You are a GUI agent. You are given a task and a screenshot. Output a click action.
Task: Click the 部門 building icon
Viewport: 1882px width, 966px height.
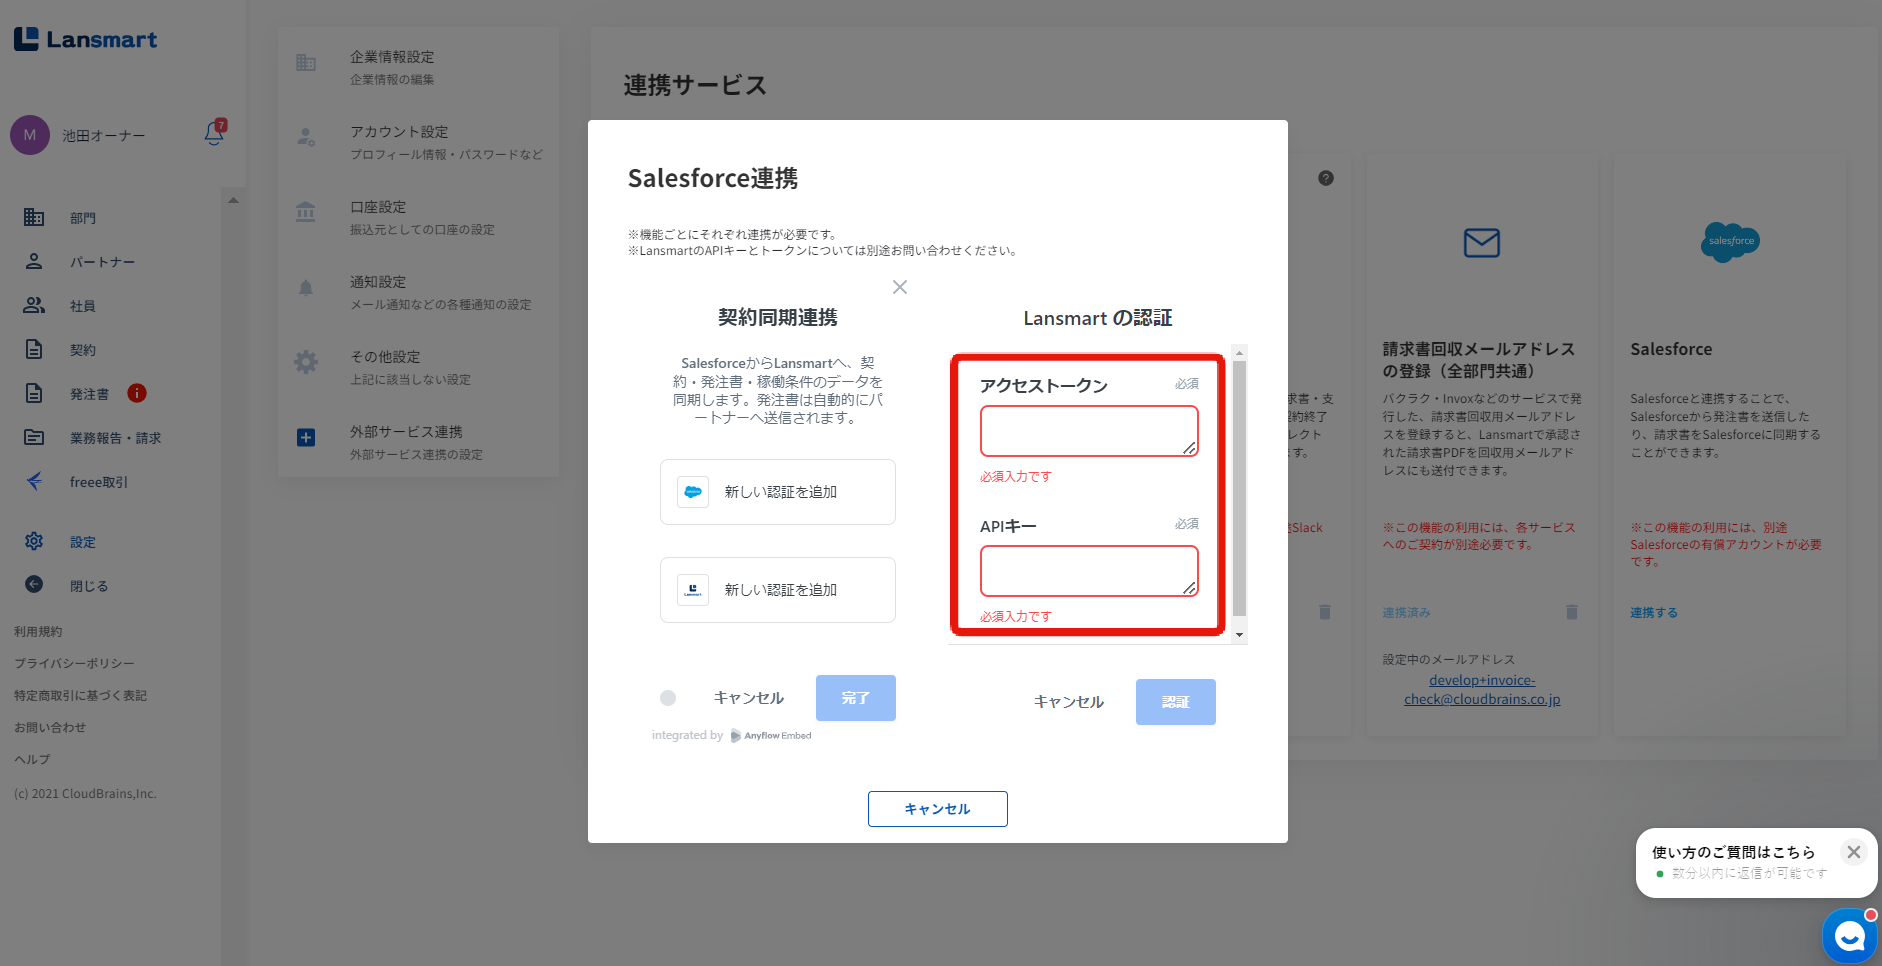(34, 217)
